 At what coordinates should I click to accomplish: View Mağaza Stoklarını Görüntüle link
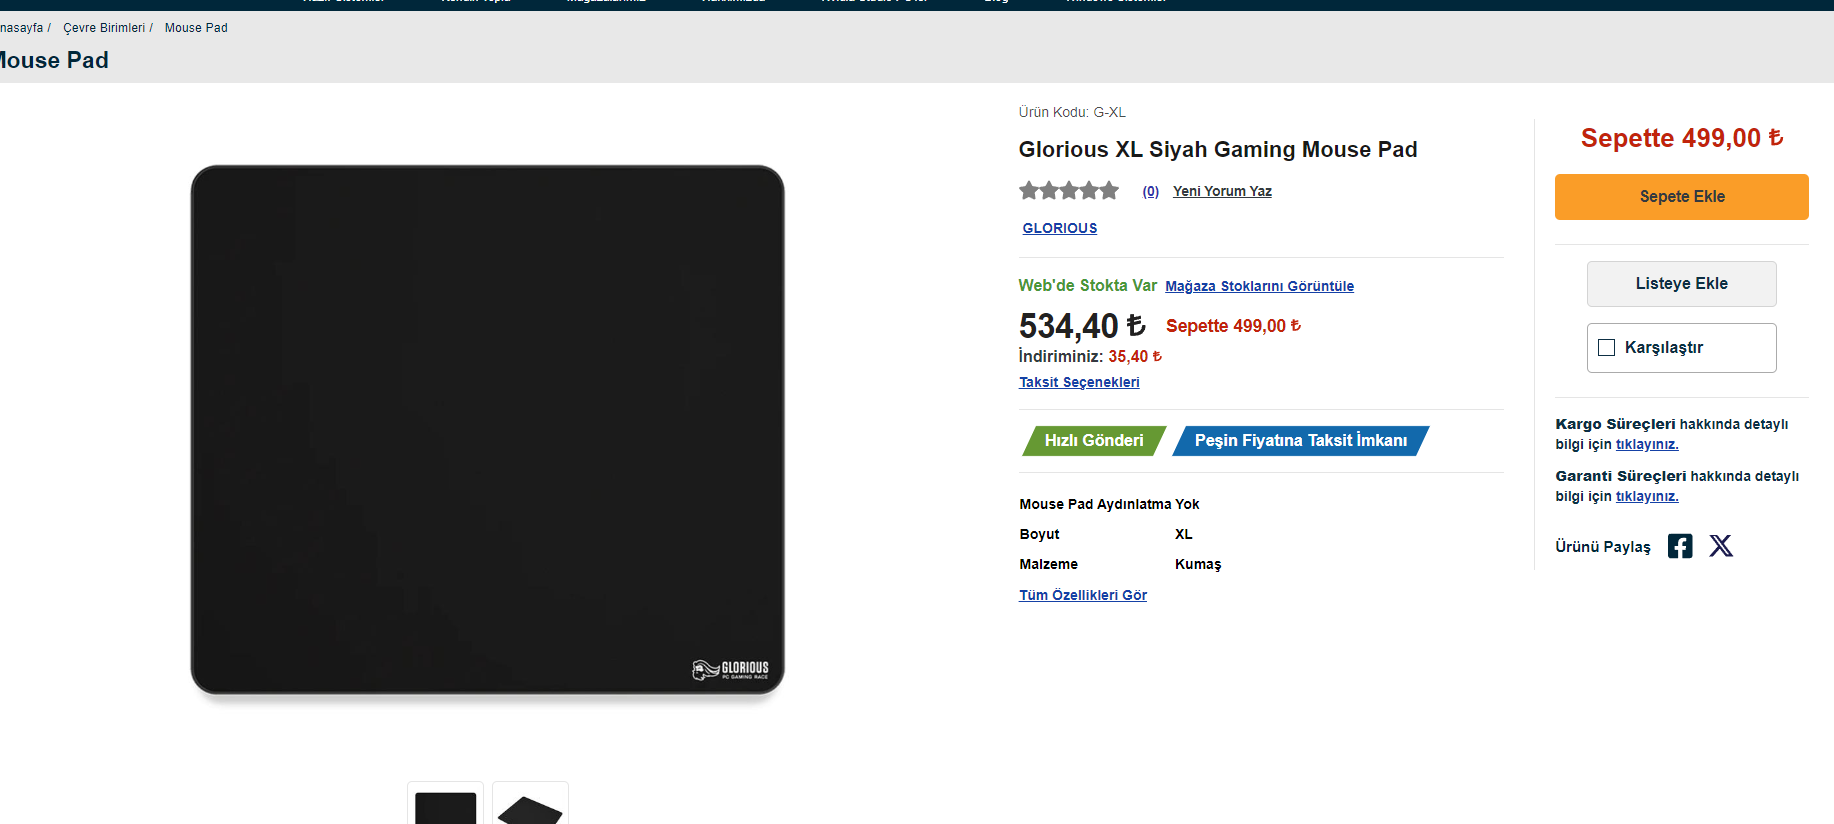pyautogui.click(x=1260, y=286)
